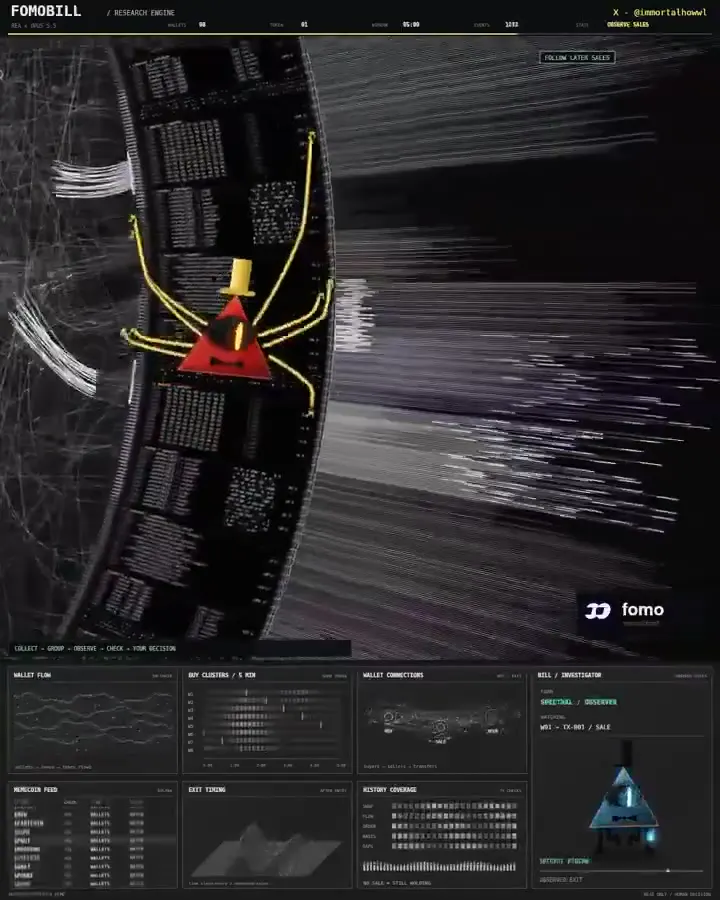Click the OBSERVE SALES state label

tap(628, 25)
